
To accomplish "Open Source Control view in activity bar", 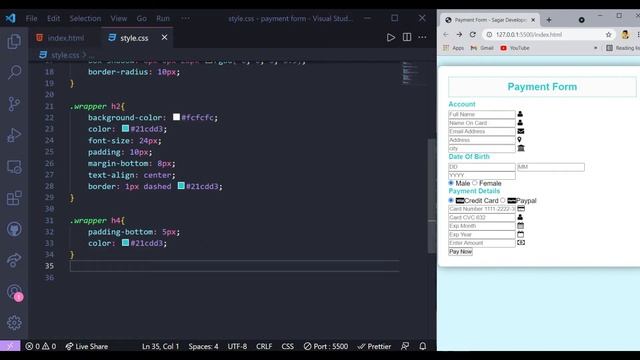I will point(14,104).
